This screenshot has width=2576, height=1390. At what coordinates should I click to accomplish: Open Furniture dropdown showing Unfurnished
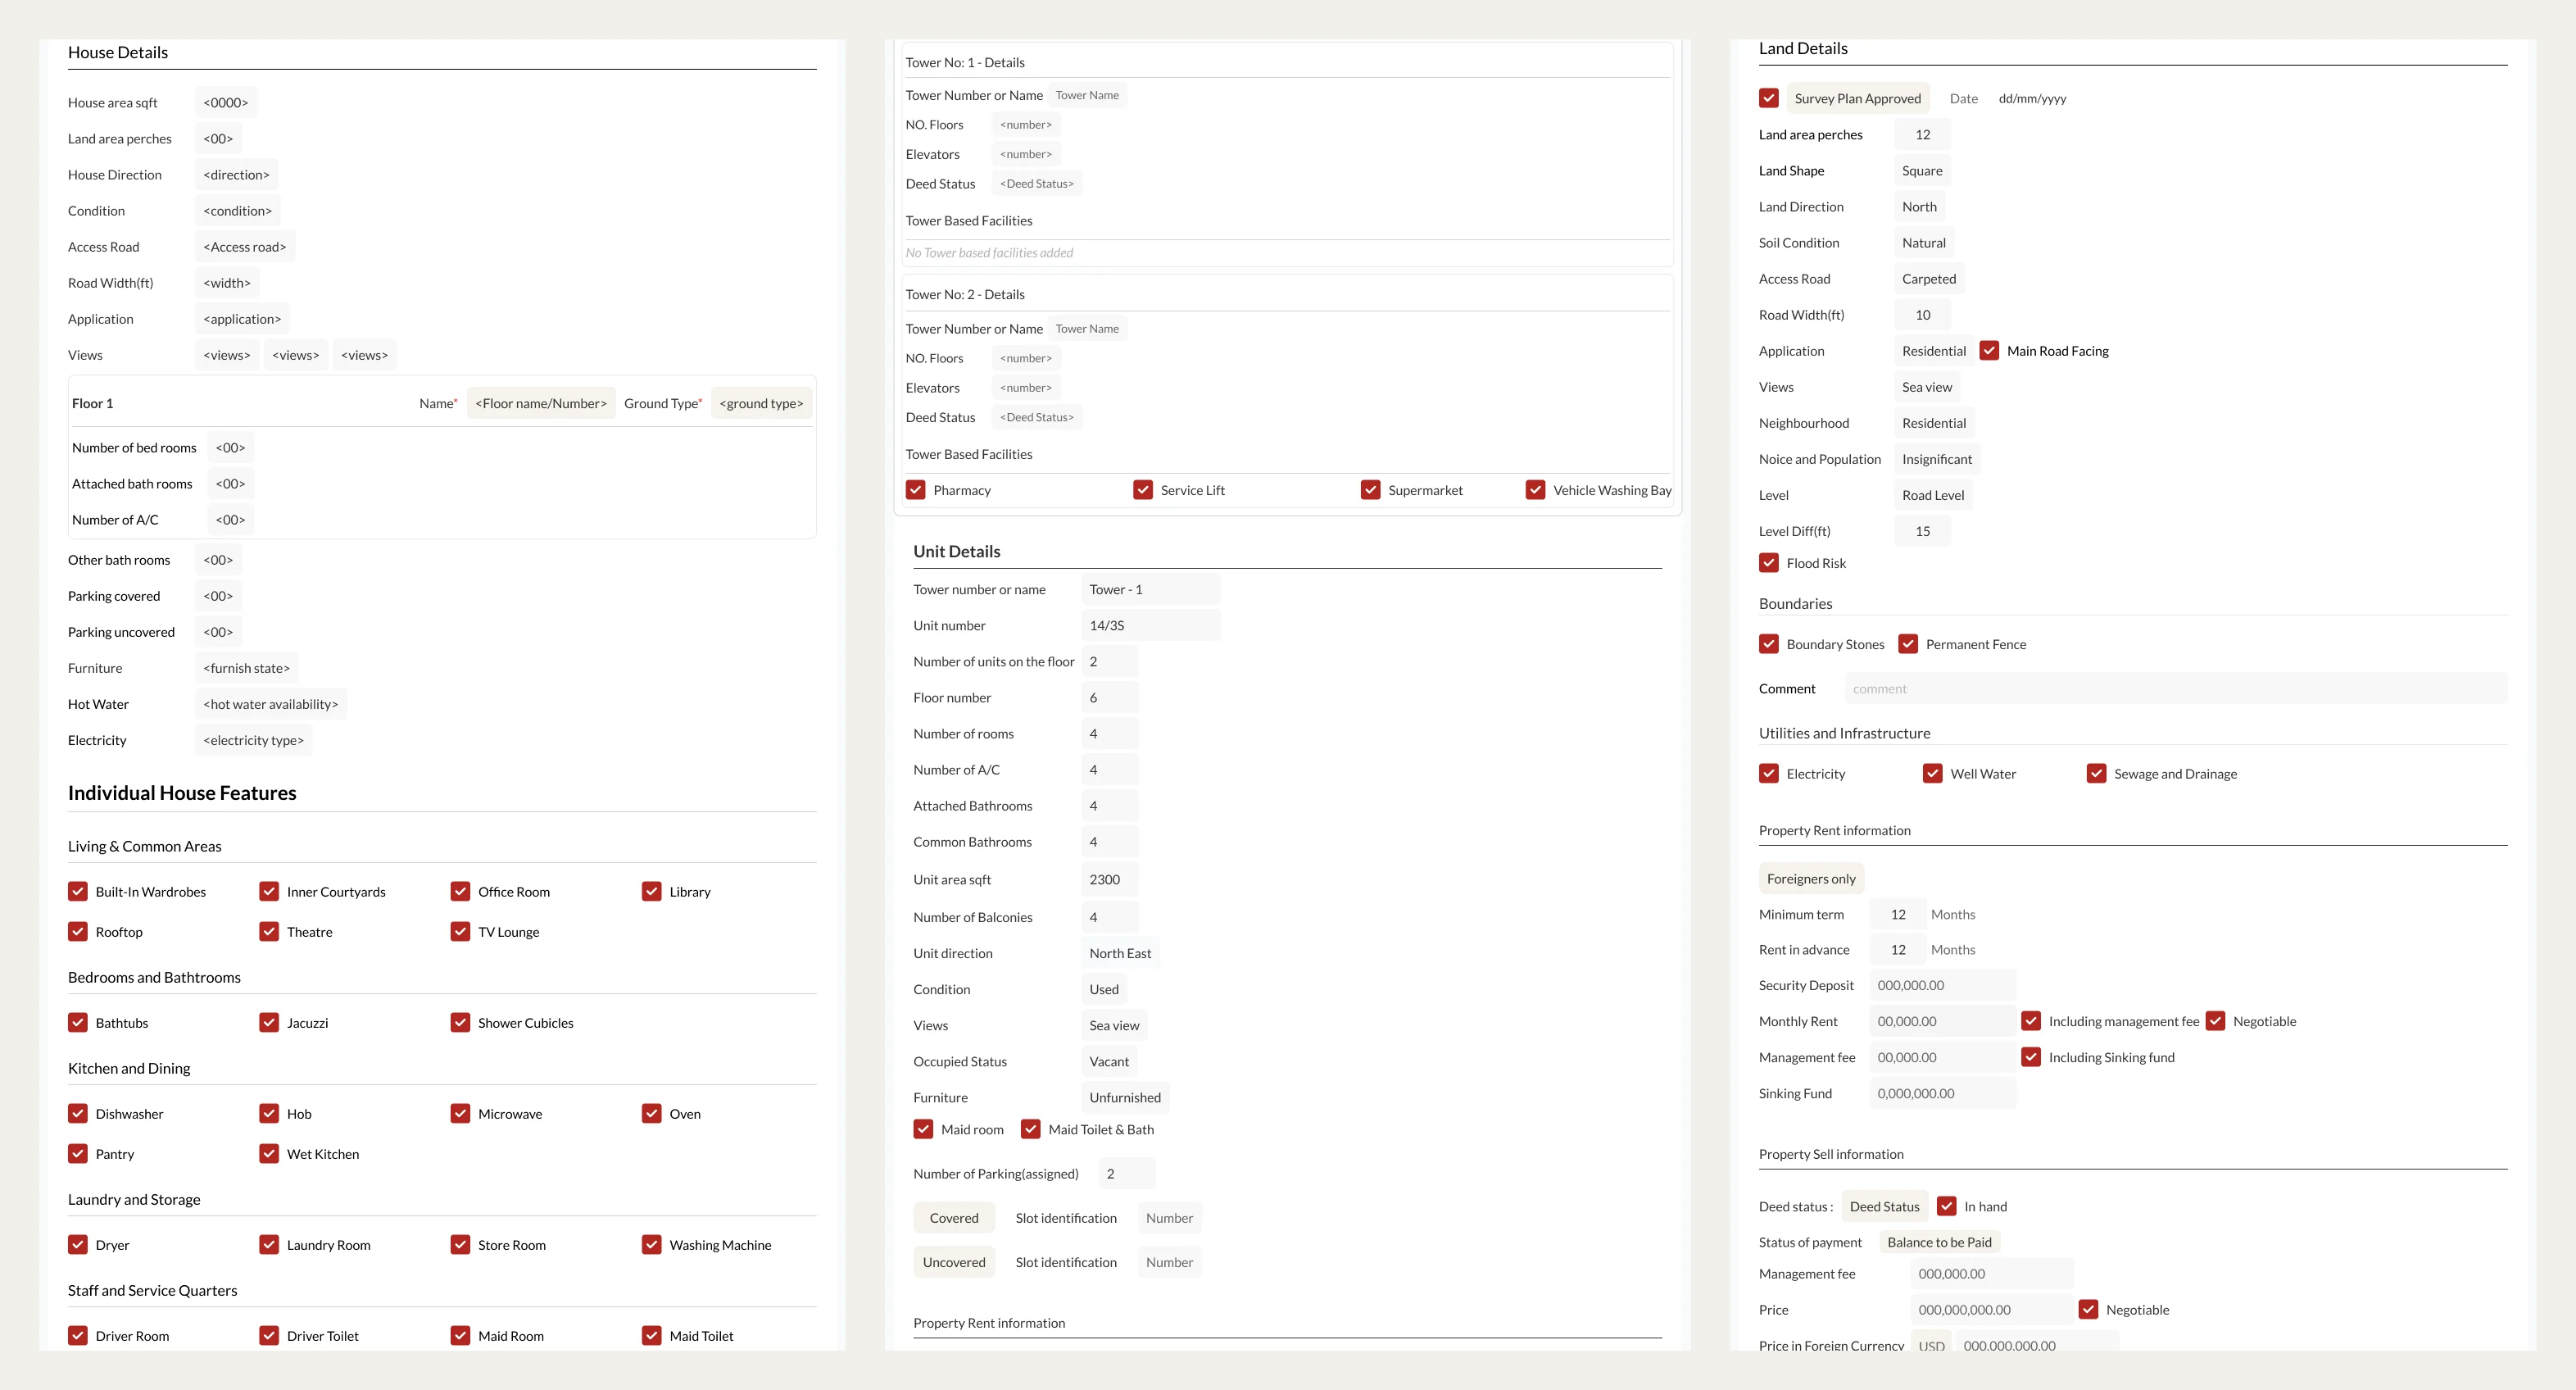(1125, 1097)
